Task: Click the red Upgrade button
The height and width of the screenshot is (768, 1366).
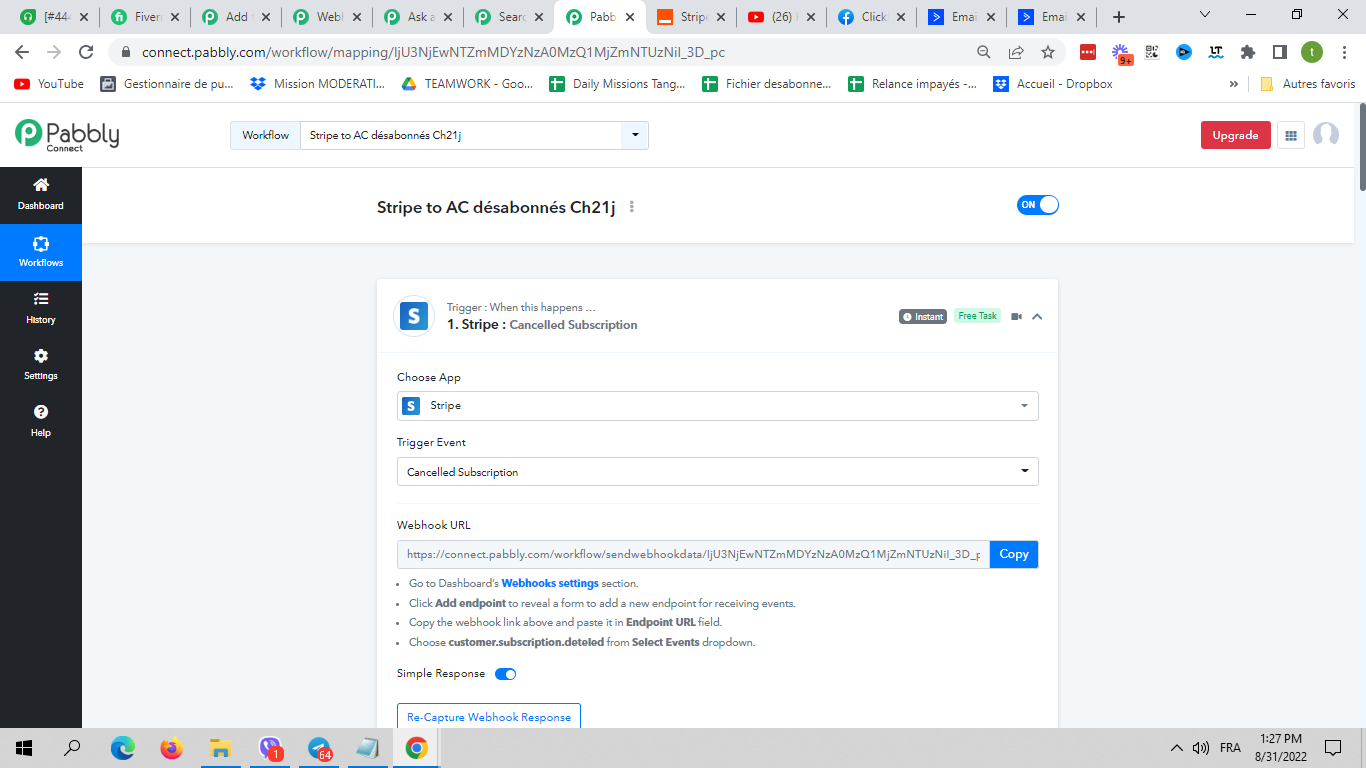Action: tap(1236, 135)
